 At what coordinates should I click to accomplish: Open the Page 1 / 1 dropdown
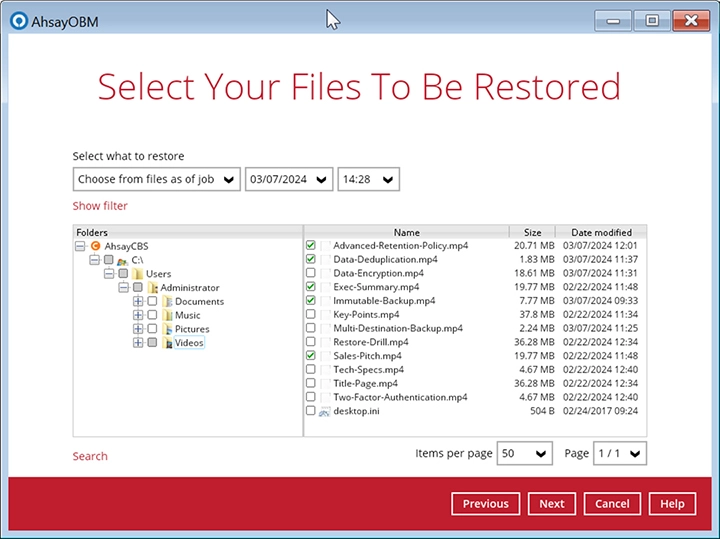click(x=620, y=454)
